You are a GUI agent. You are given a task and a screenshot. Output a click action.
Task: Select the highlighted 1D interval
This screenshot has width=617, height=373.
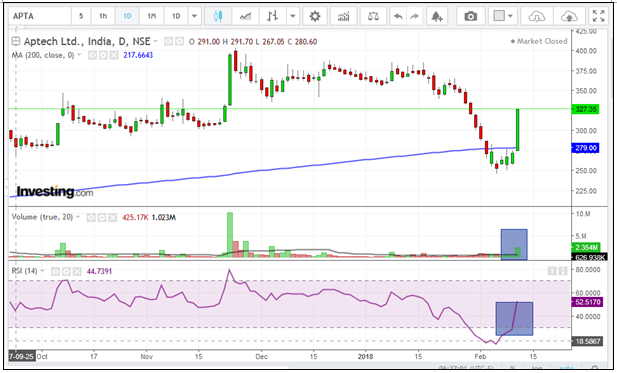click(x=127, y=16)
